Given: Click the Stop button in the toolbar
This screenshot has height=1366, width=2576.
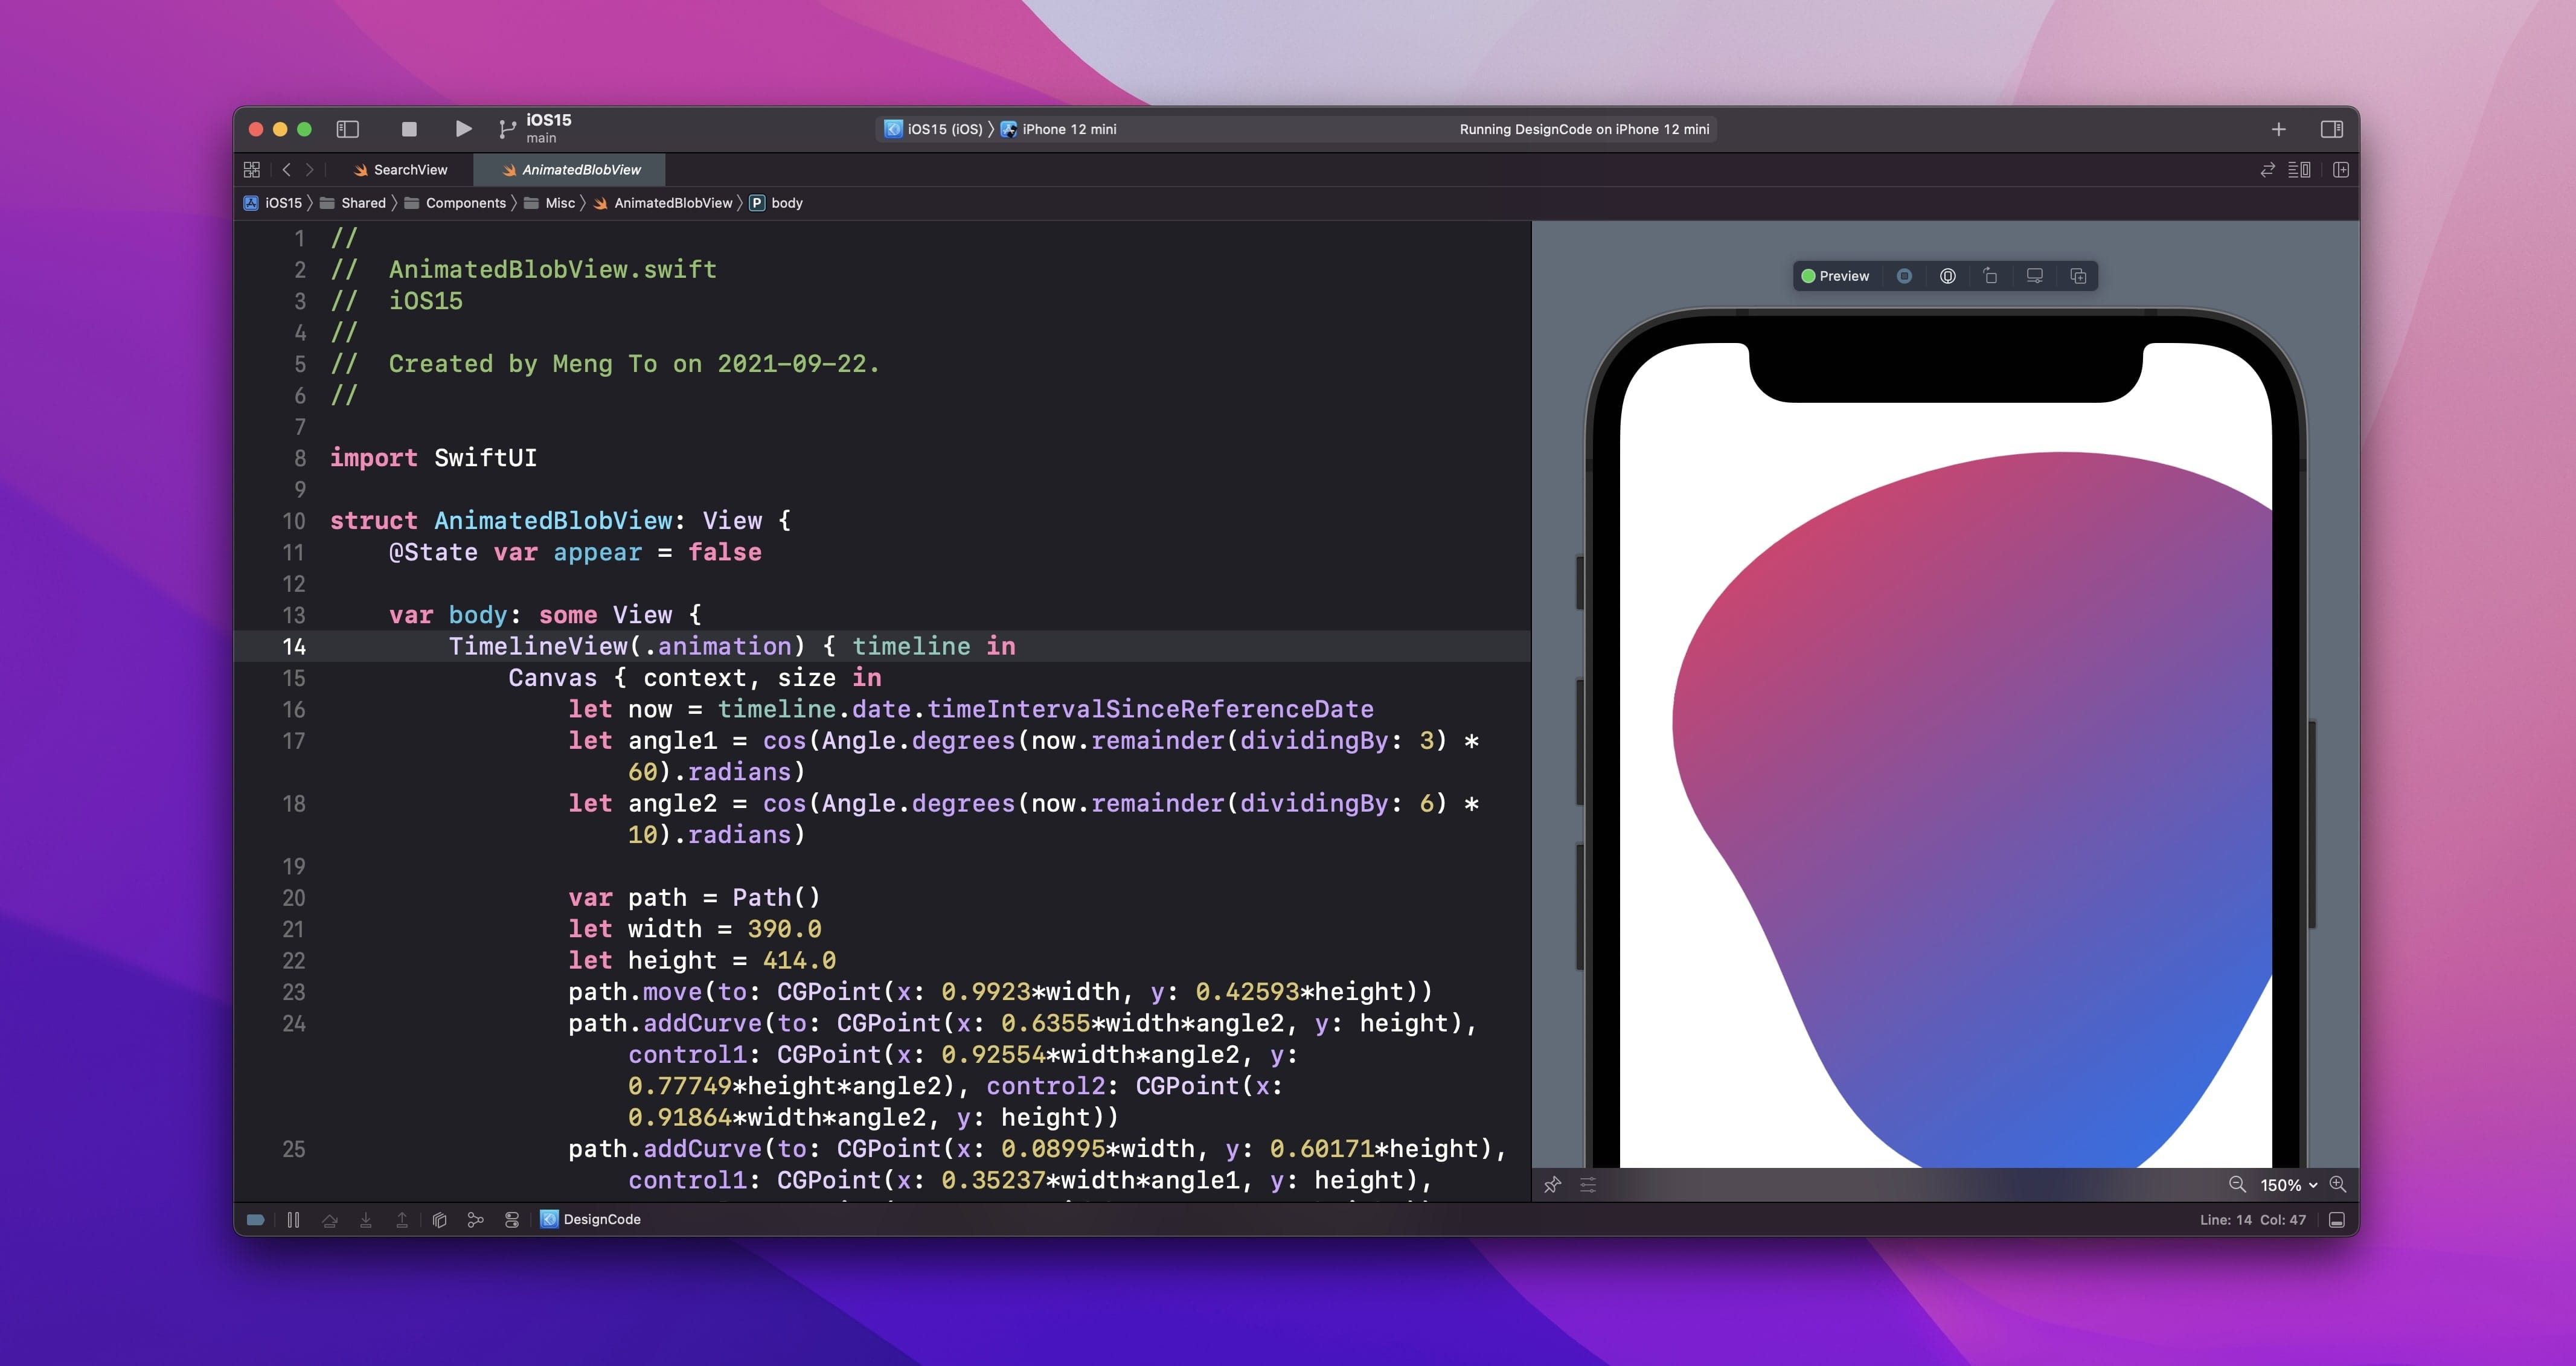Looking at the screenshot, I should coord(409,129).
